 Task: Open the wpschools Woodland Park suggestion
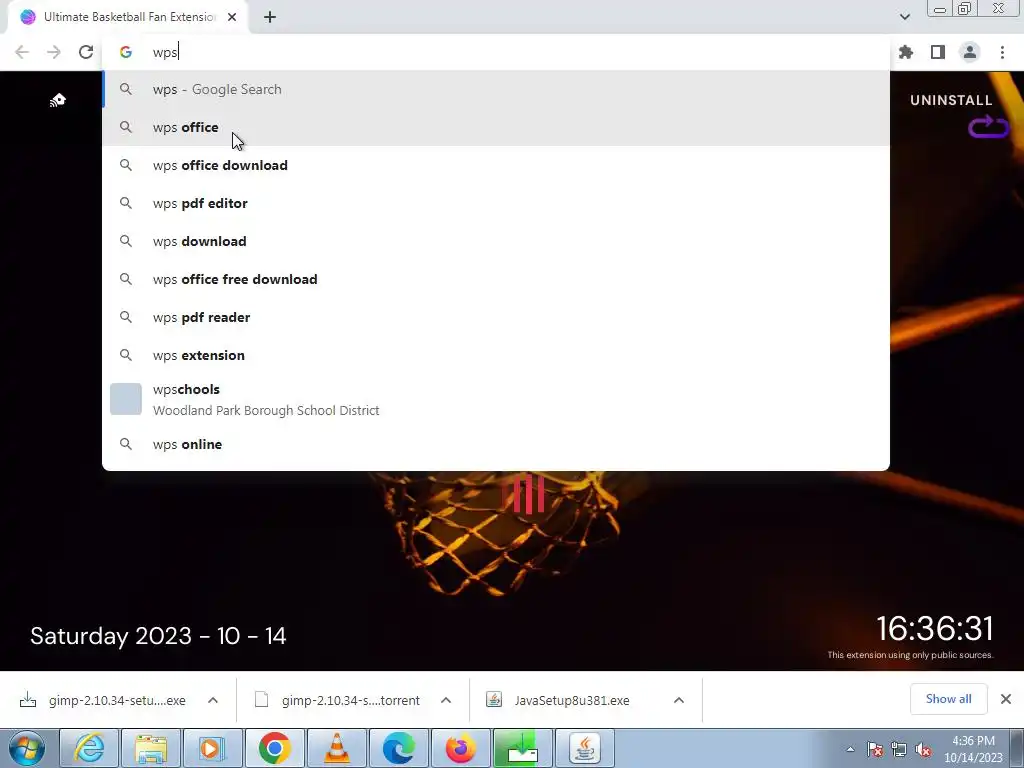pos(496,400)
